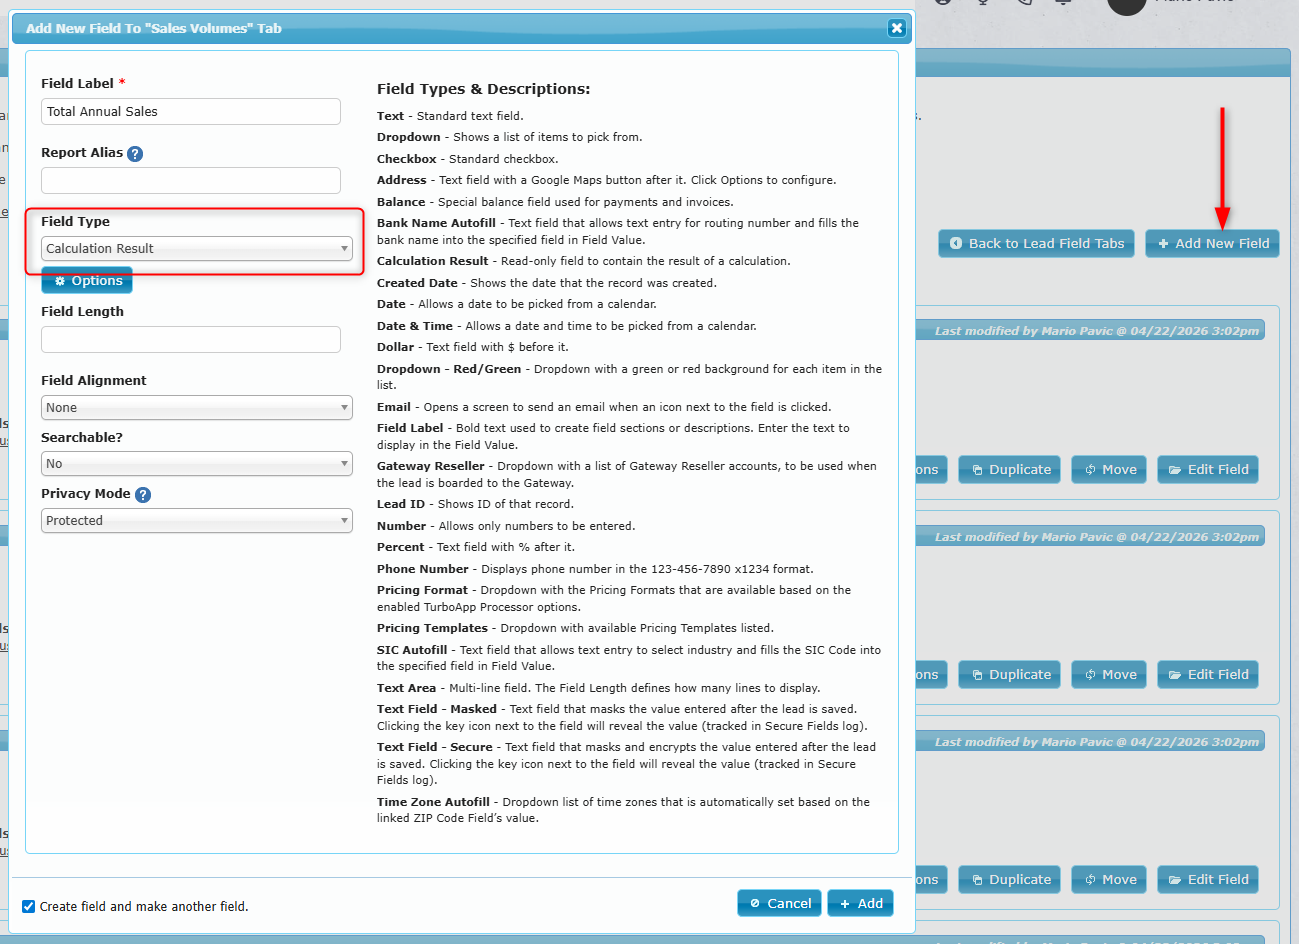The width and height of the screenshot is (1299, 944).
Task: Click the Report Alias help icon
Action: [x=135, y=154]
